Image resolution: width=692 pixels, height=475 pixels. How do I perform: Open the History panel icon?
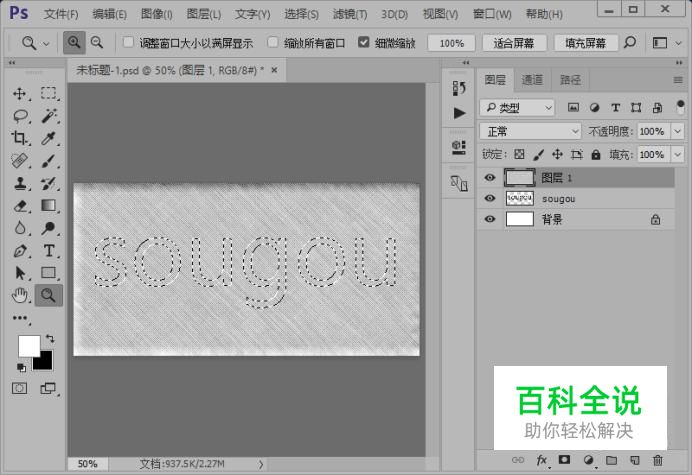coord(459,88)
